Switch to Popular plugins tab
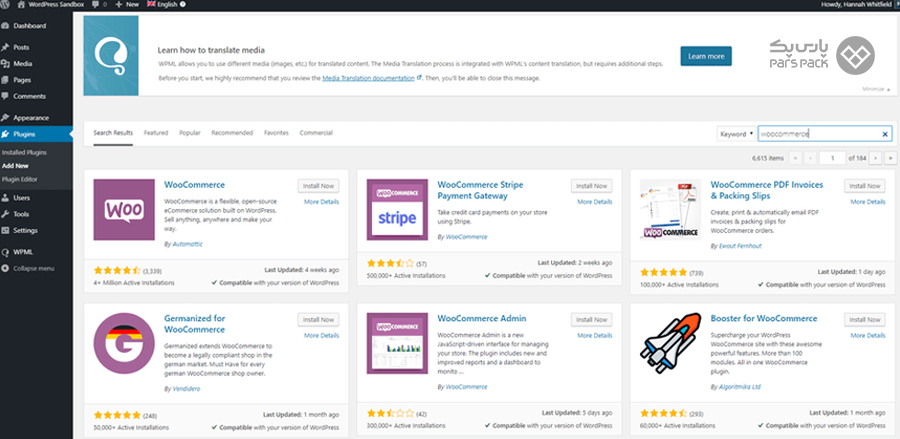The height and width of the screenshot is (439, 900). click(189, 133)
